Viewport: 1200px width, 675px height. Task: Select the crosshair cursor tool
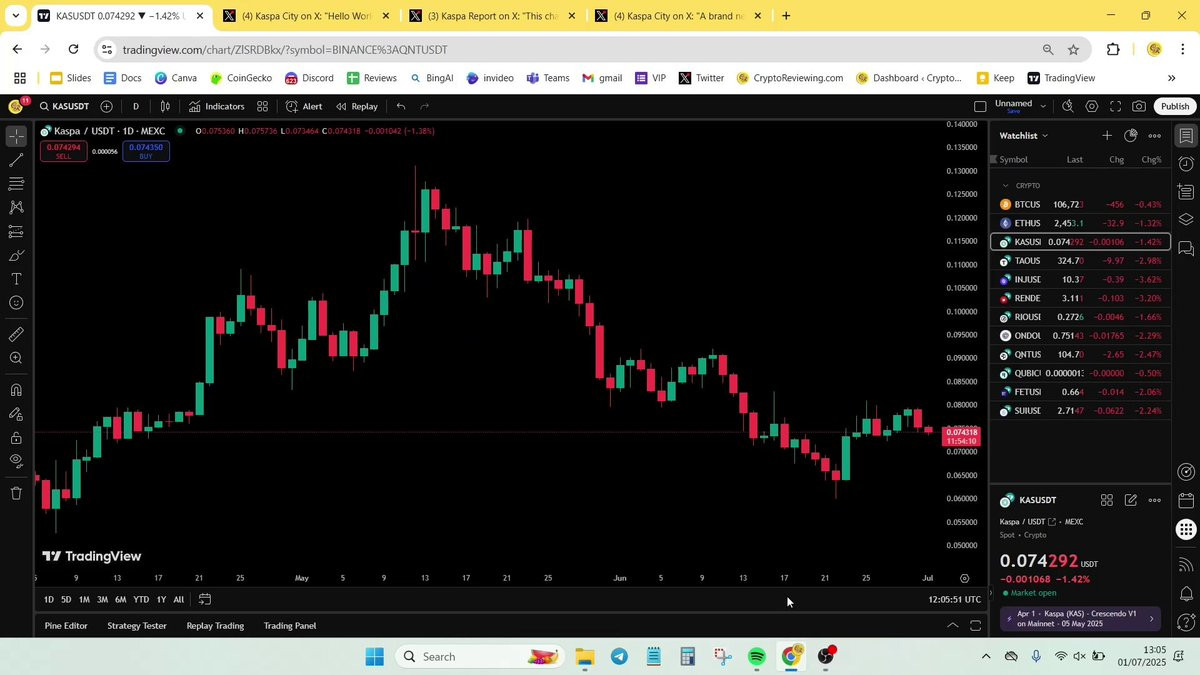(16, 136)
